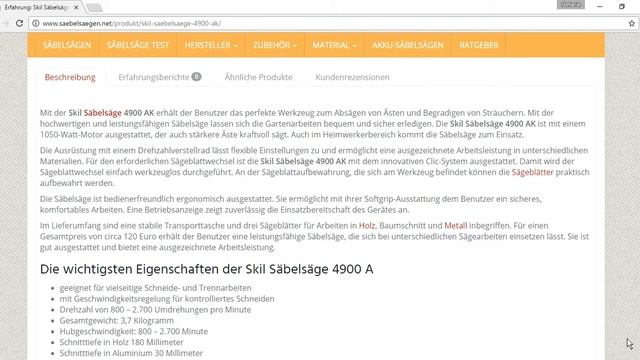Restore down the browser window
Viewport: 640px width, 360px height.
[622, 7]
